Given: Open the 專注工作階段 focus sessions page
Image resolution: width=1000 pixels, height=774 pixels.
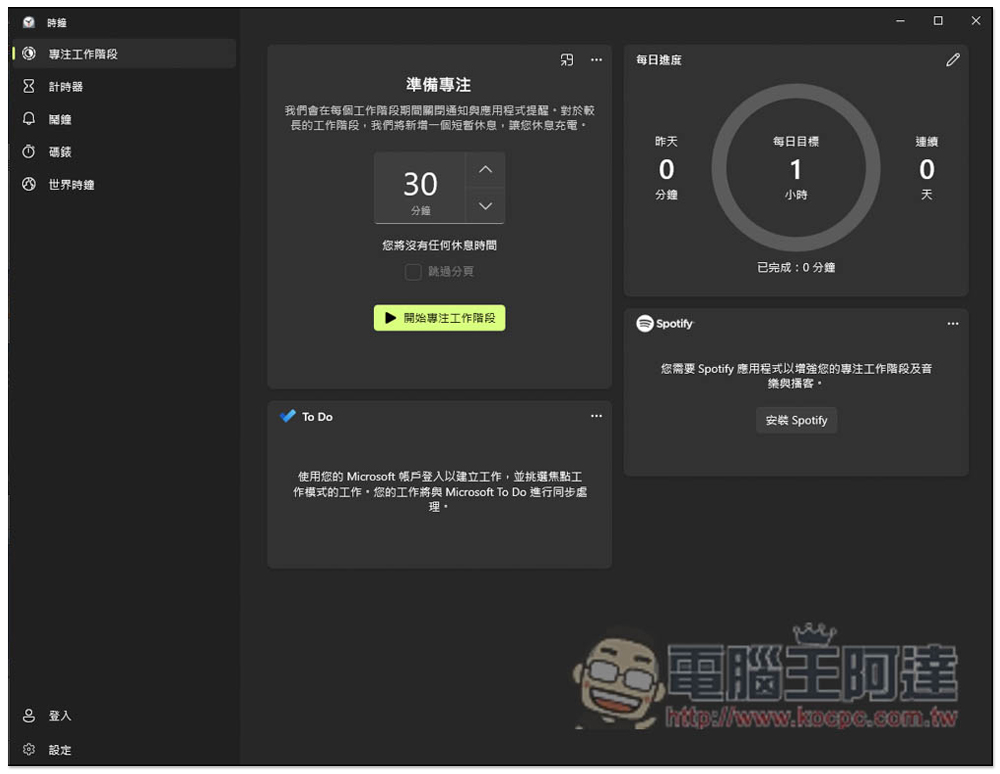Looking at the screenshot, I should 124,54.
